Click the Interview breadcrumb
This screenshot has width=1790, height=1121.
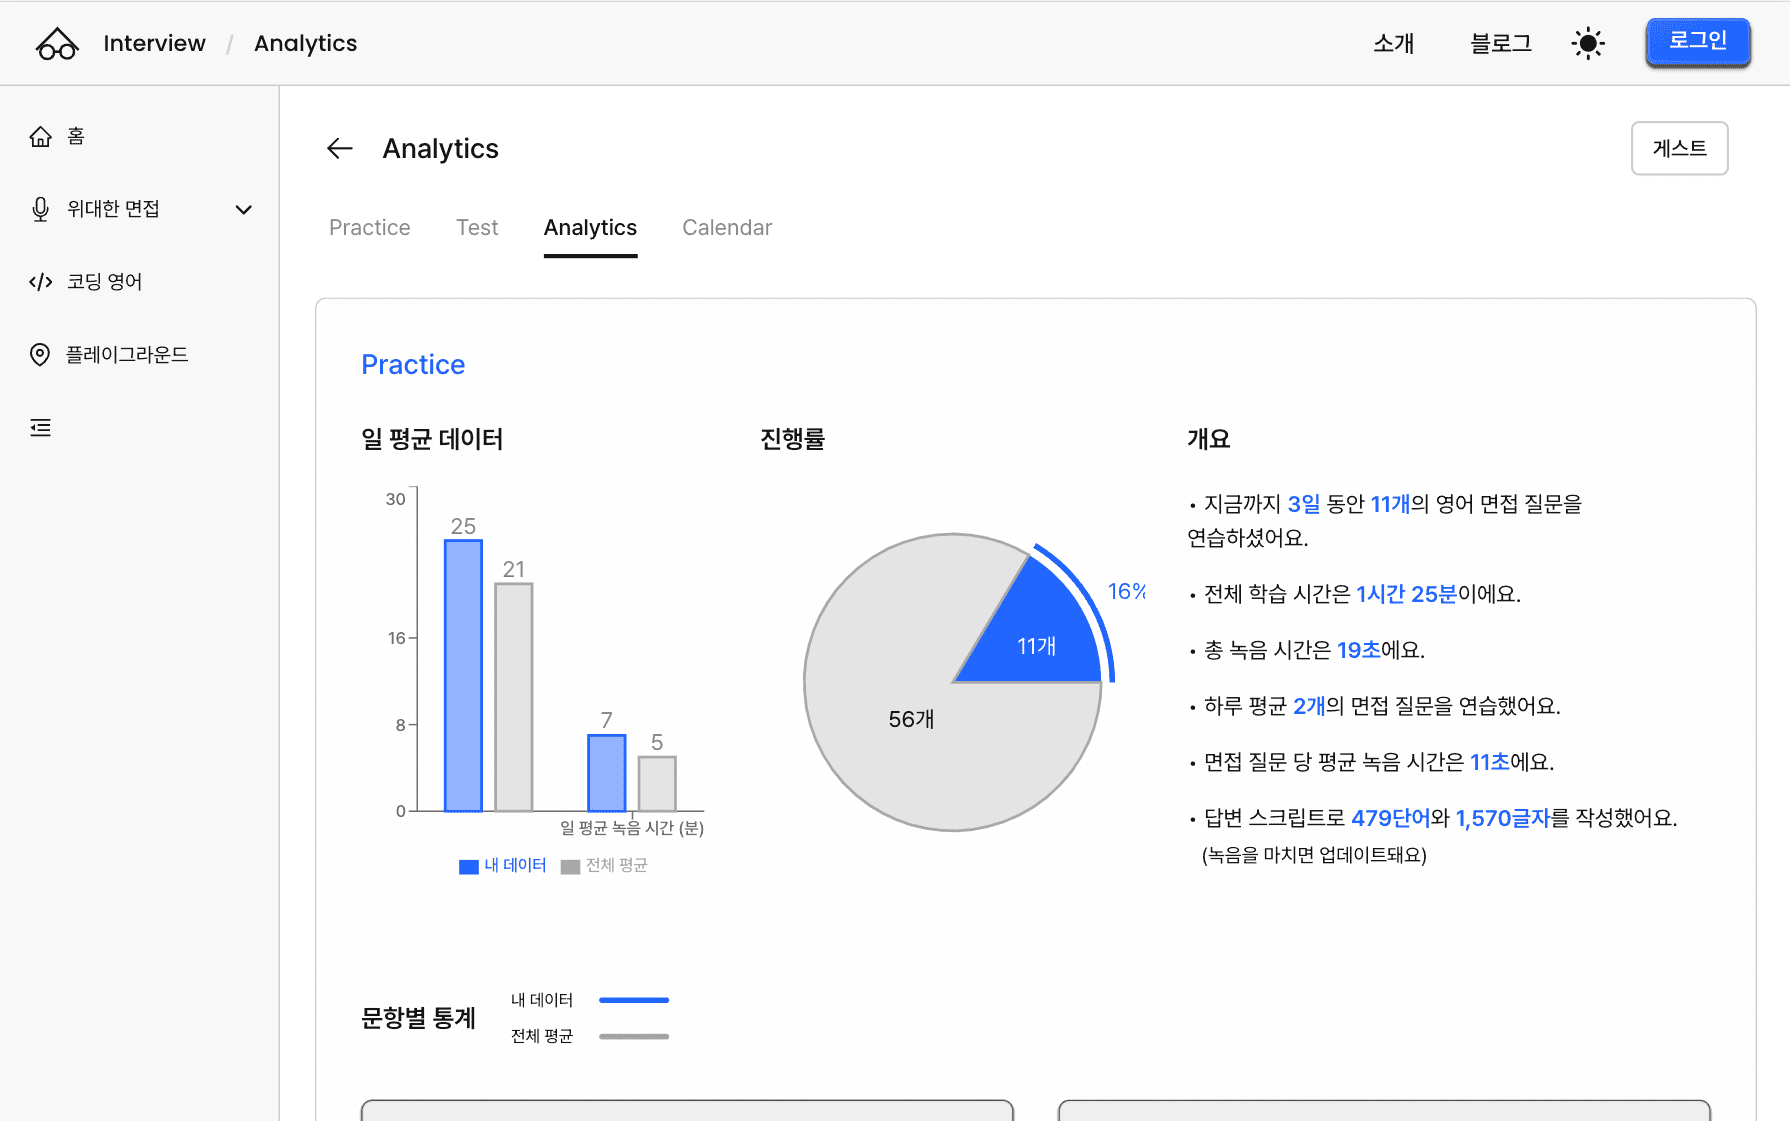tap(154, 44)
